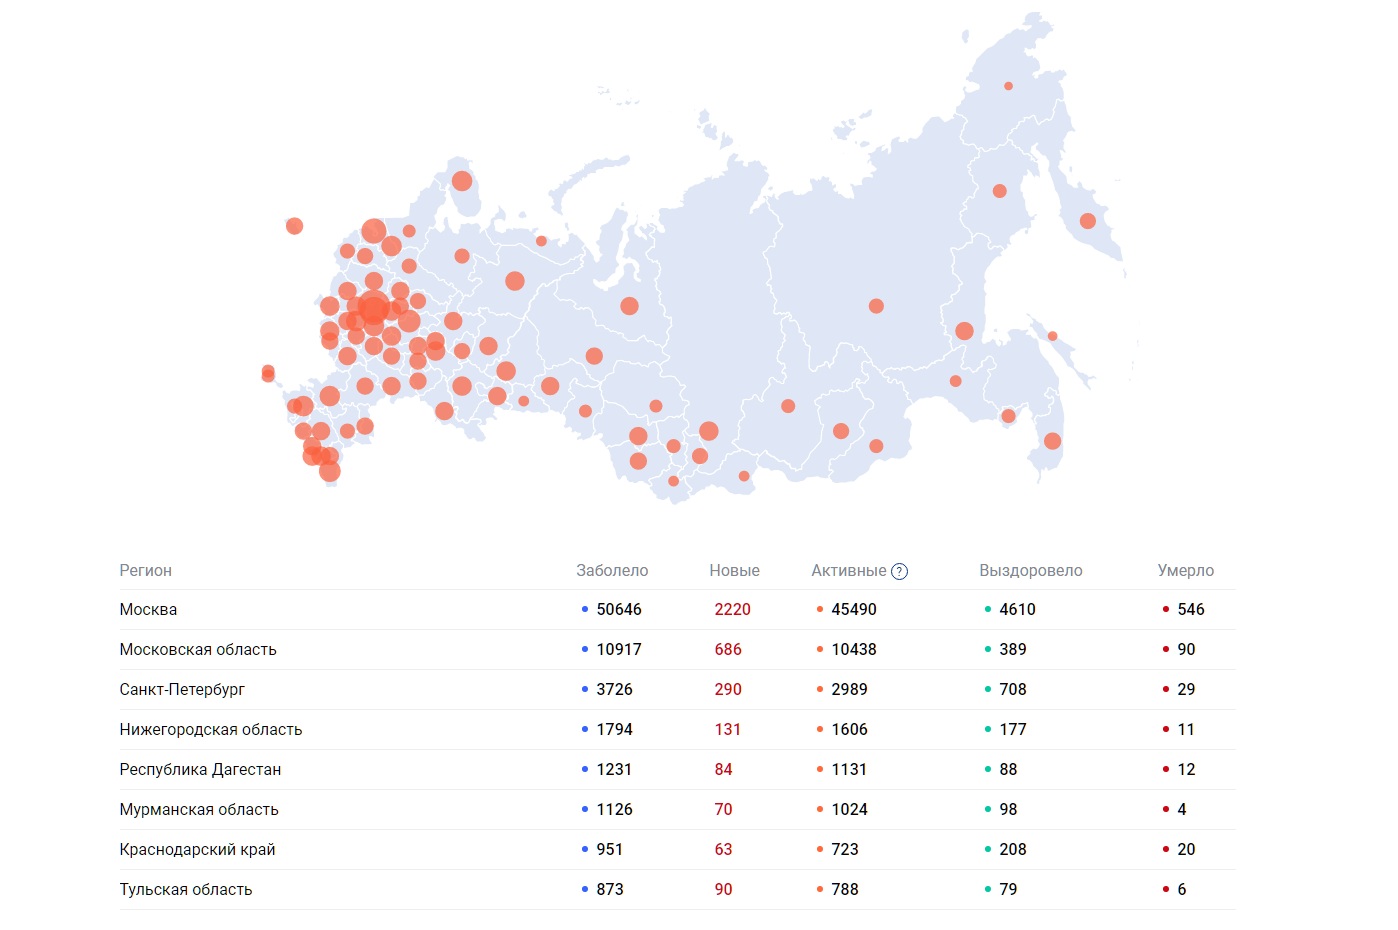The width and height of the screenshot is (1398, 930).
Task: Click Московская область new cases 686
Action: (x=728, y=650)
